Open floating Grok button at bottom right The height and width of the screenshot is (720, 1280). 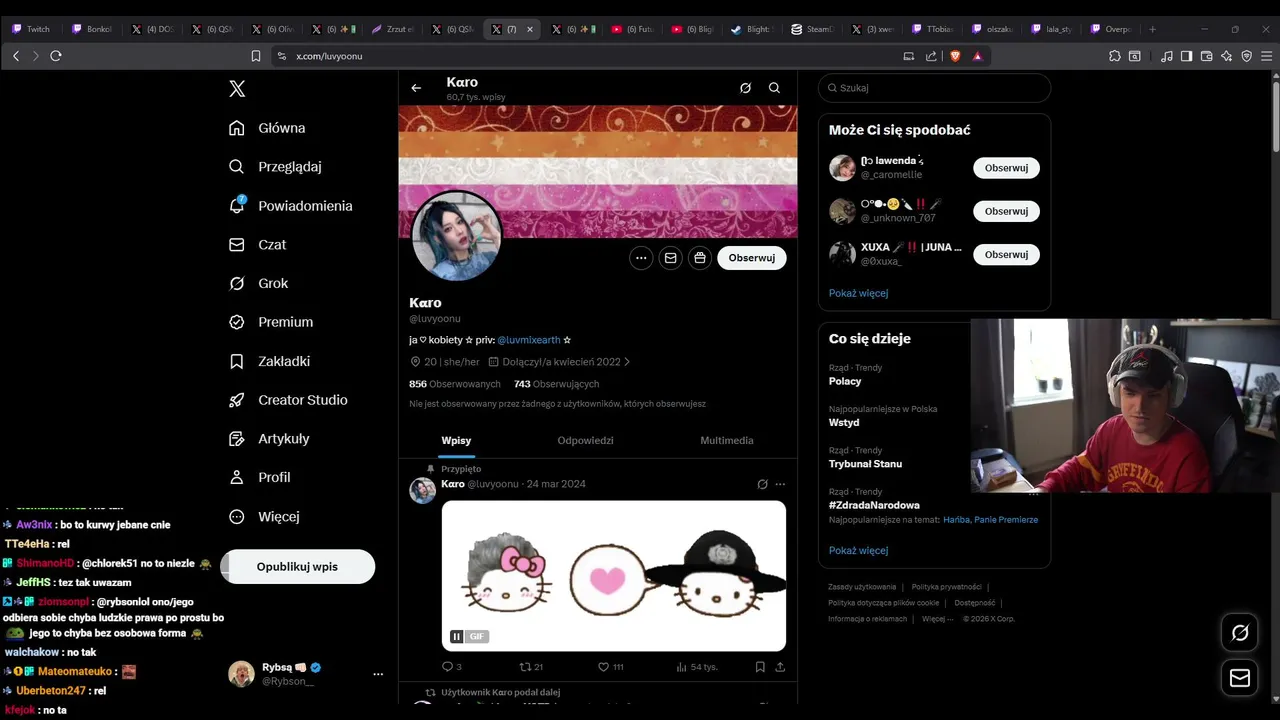pos(1240,632)
